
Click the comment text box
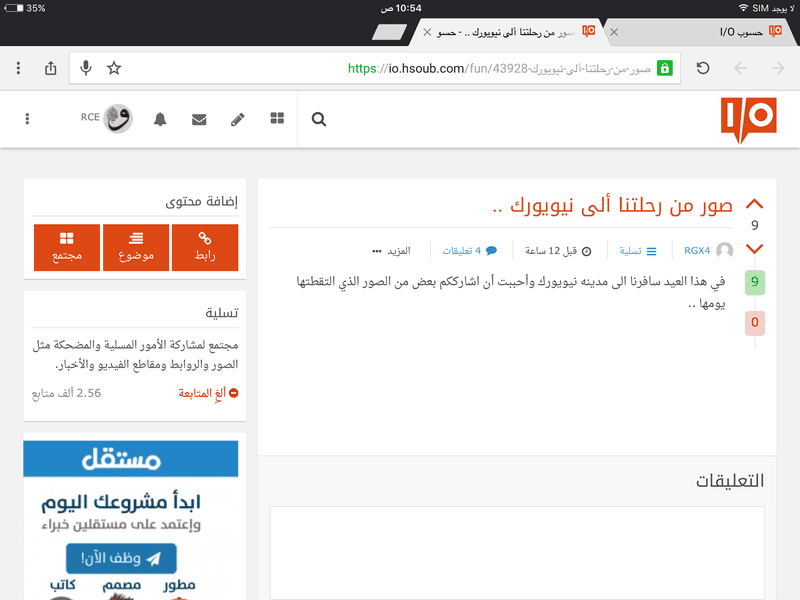(x=517, y=553)
